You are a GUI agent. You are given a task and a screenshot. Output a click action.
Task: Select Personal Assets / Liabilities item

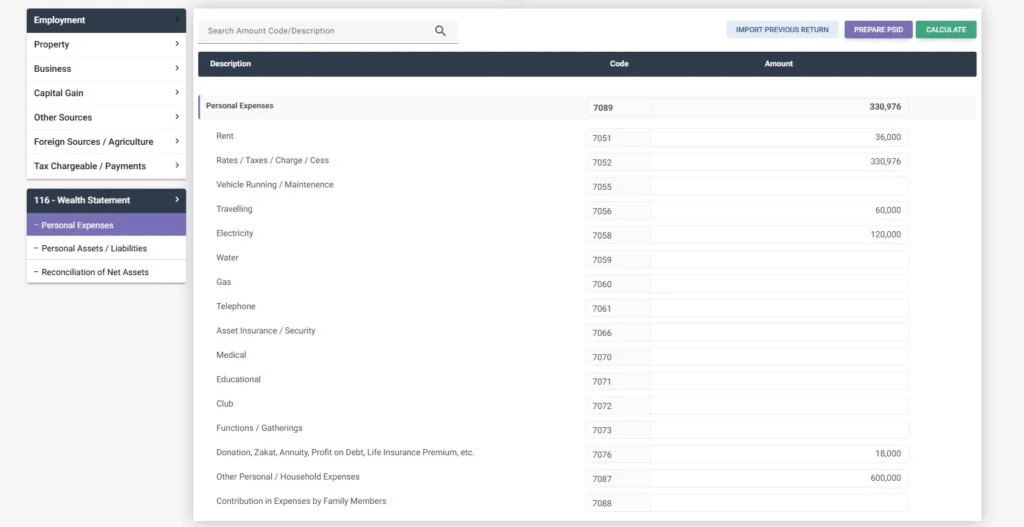point(106,248)
